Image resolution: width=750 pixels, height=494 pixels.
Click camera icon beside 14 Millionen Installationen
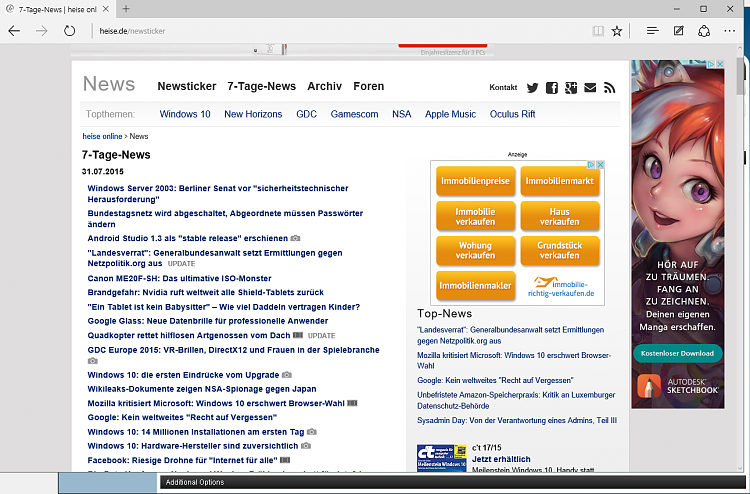click(311, 432)
